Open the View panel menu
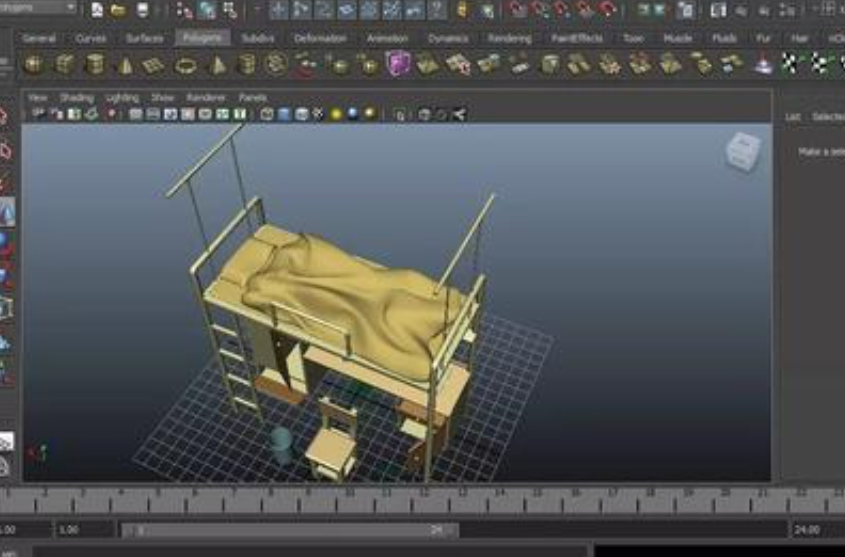The image size is (845, 557). coord(38,98)
